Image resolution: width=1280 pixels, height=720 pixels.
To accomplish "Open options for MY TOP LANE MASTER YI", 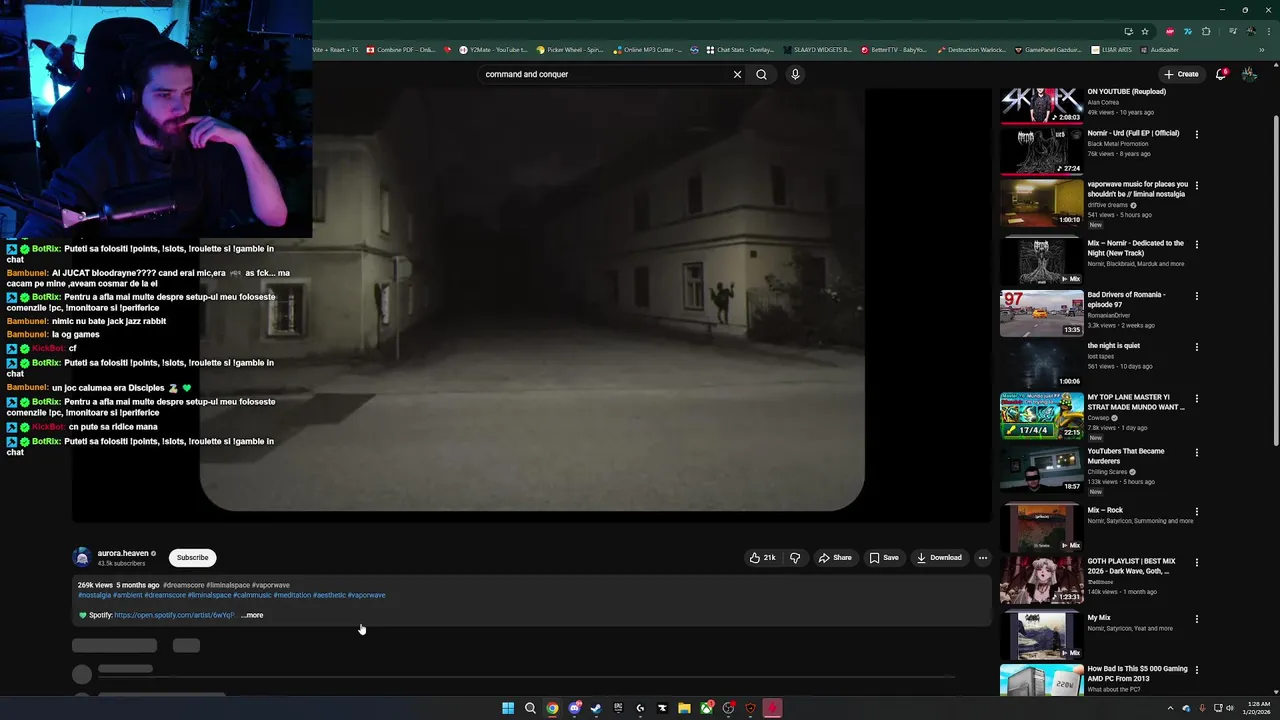I will [x=1197, y=398].
